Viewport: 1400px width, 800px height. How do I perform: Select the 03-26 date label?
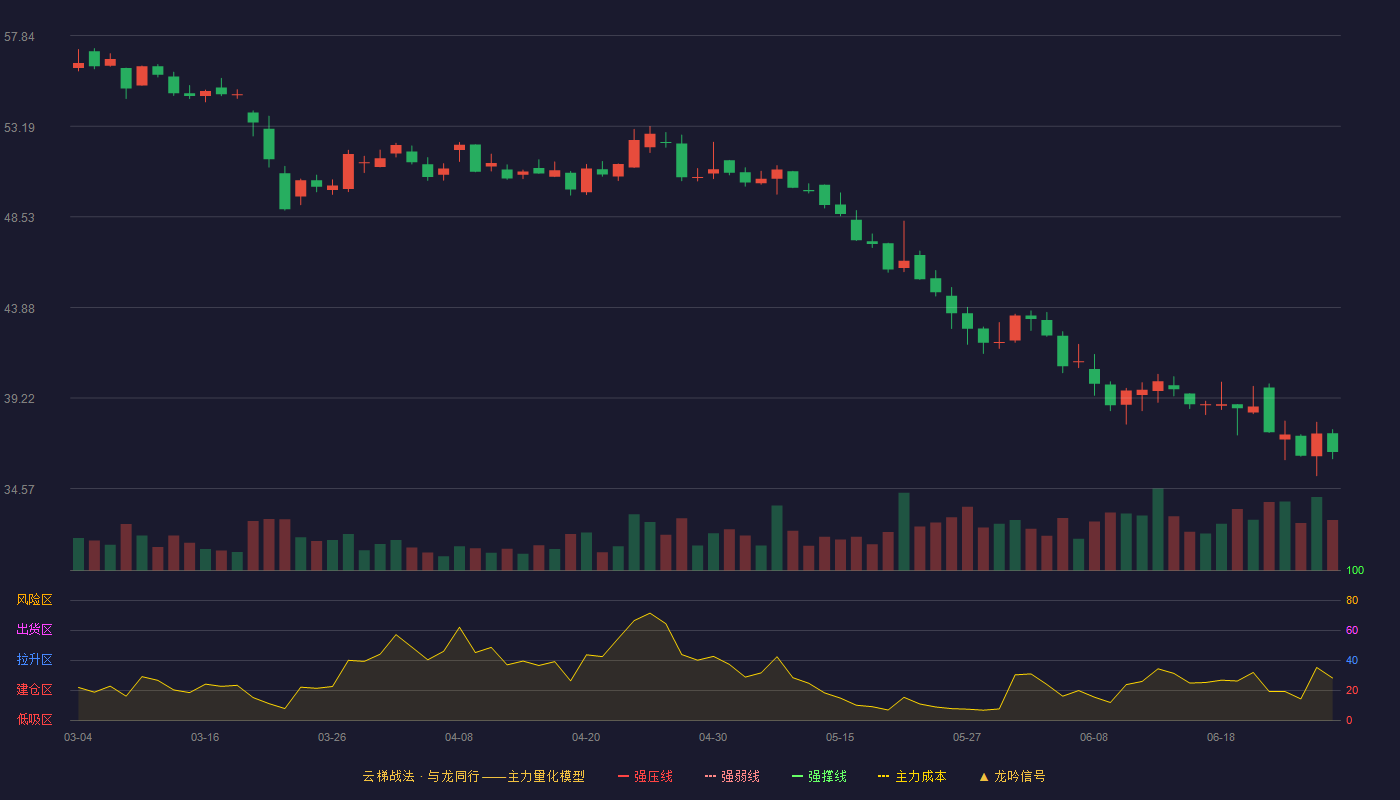(332, 737)
